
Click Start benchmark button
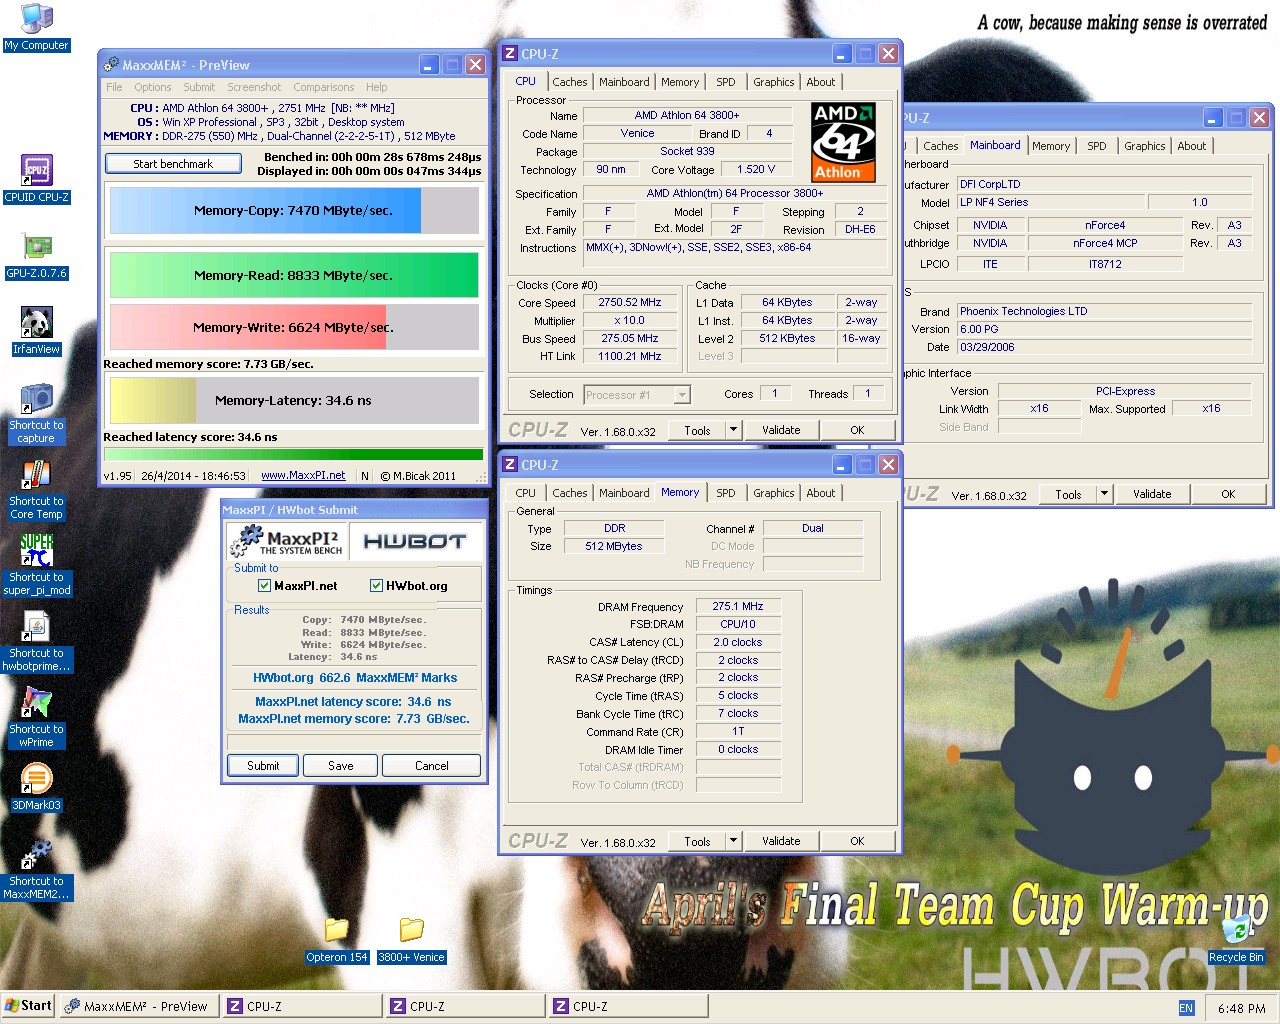tap(173, 164)
